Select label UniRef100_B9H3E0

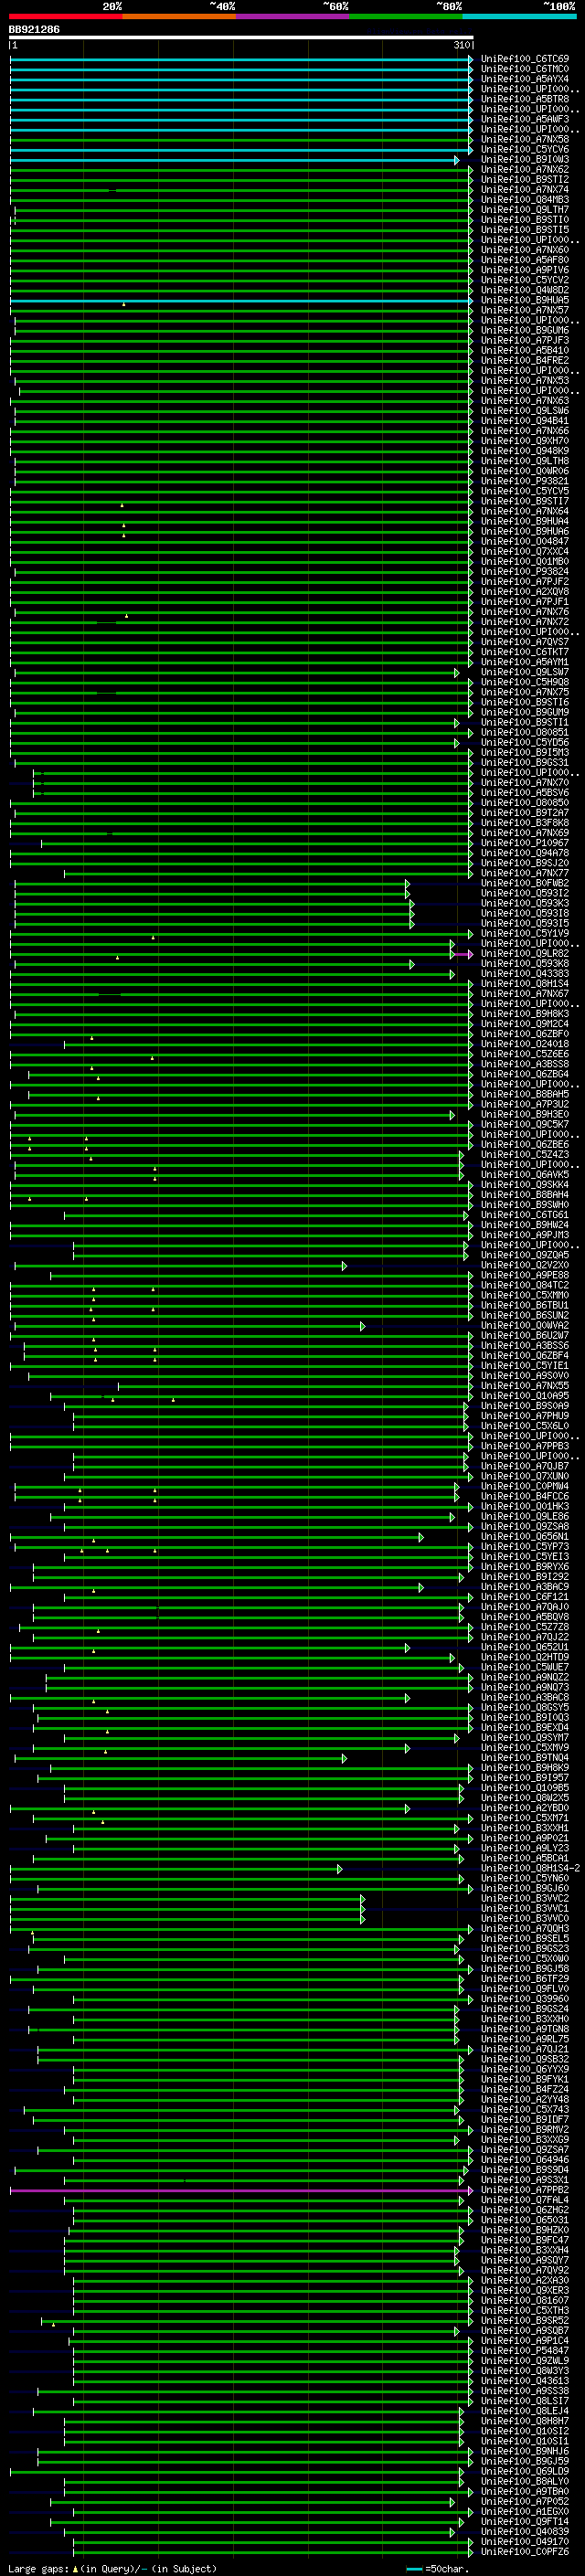click(x=525, y=1114)
